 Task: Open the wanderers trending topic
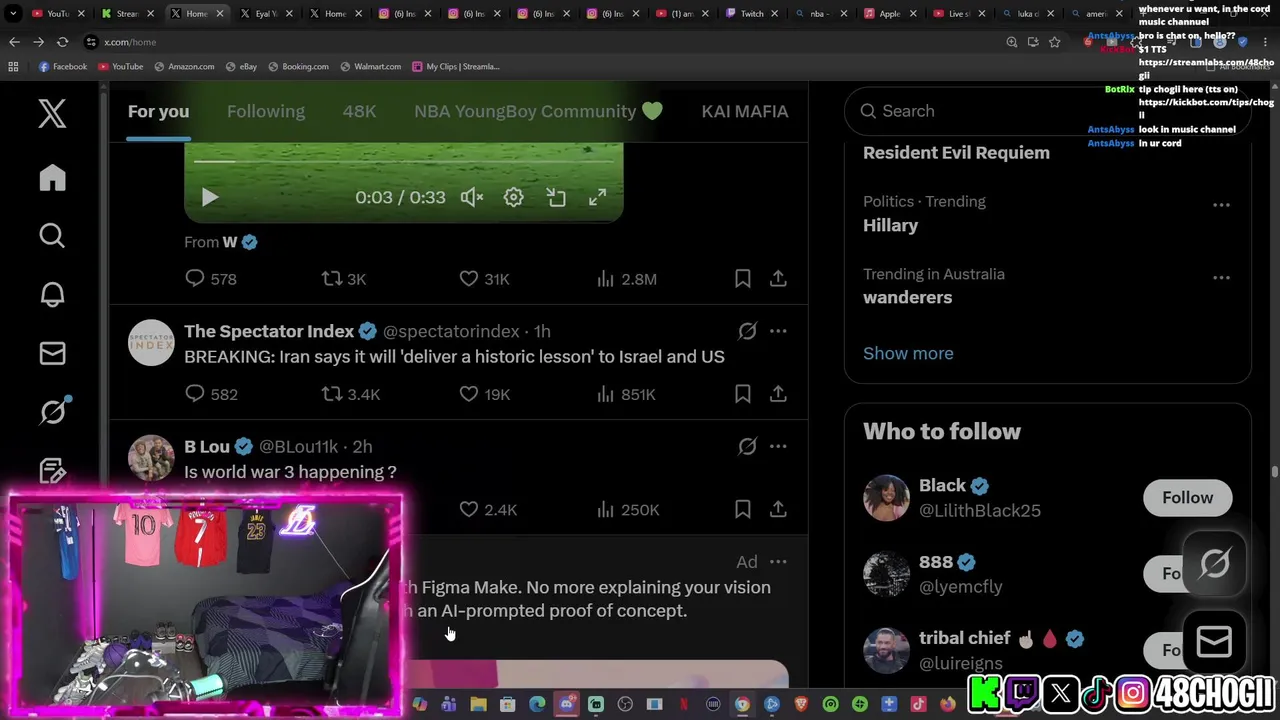click(907, 297)
